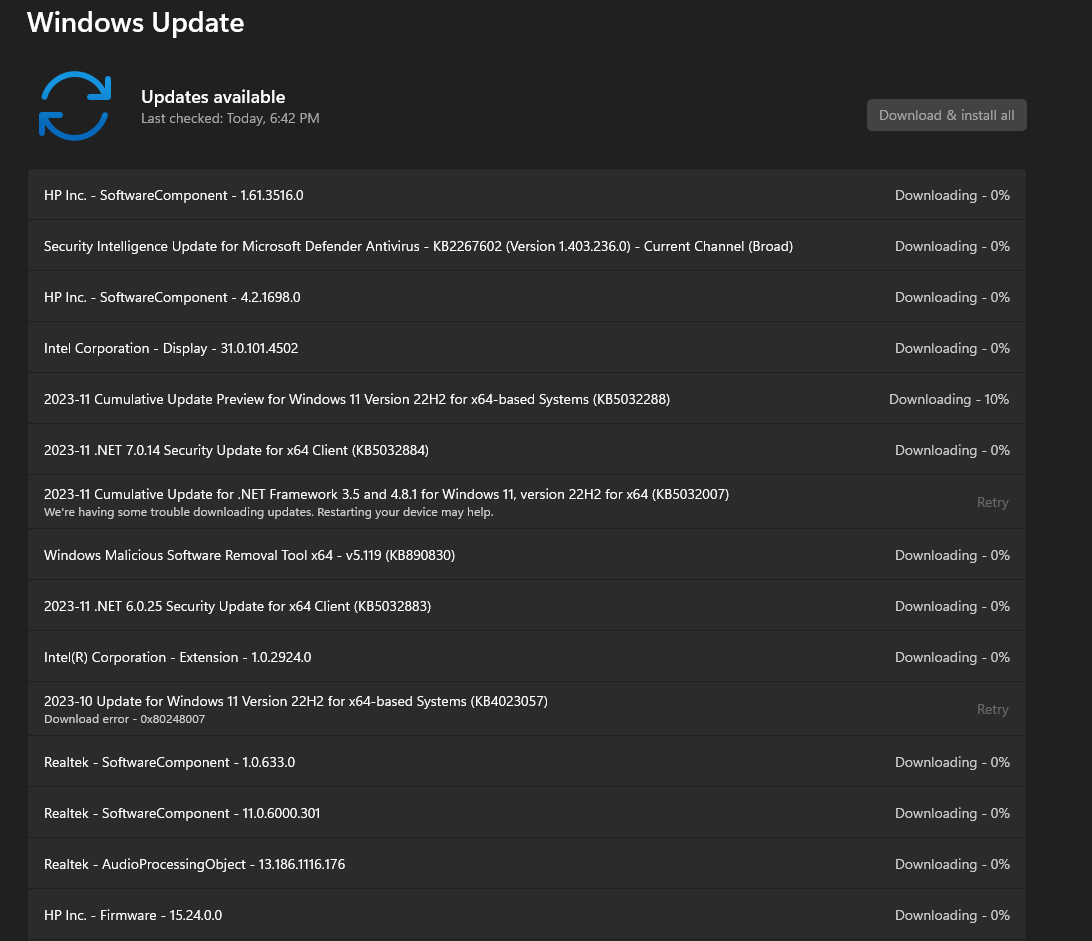Click Downloading - 0% status for .NET 6.0.25 update
This screenshot has width=1092, height=941.
click(952, 607)
